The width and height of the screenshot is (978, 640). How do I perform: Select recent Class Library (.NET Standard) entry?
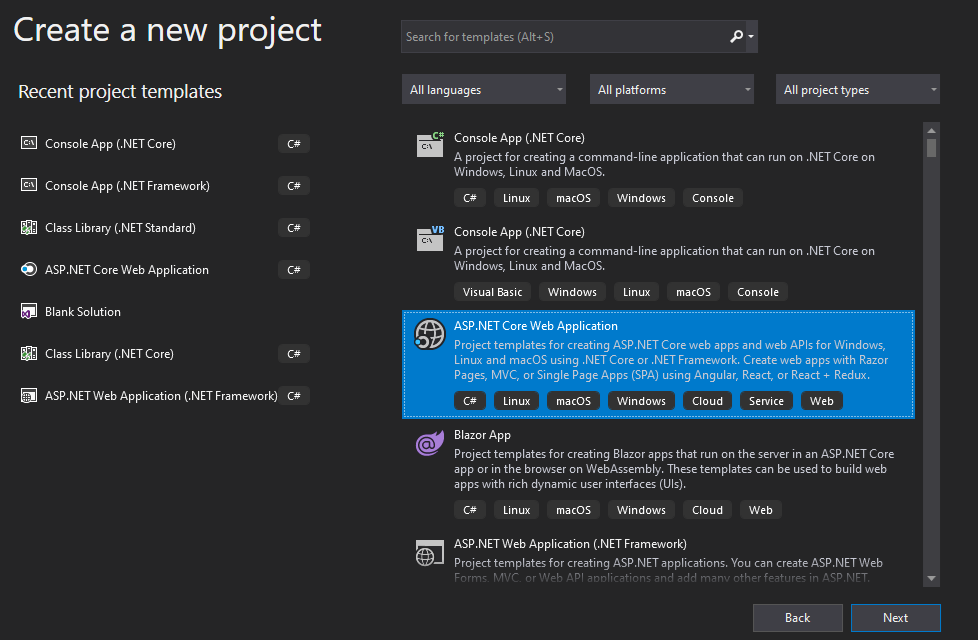[x=165, y=228]
